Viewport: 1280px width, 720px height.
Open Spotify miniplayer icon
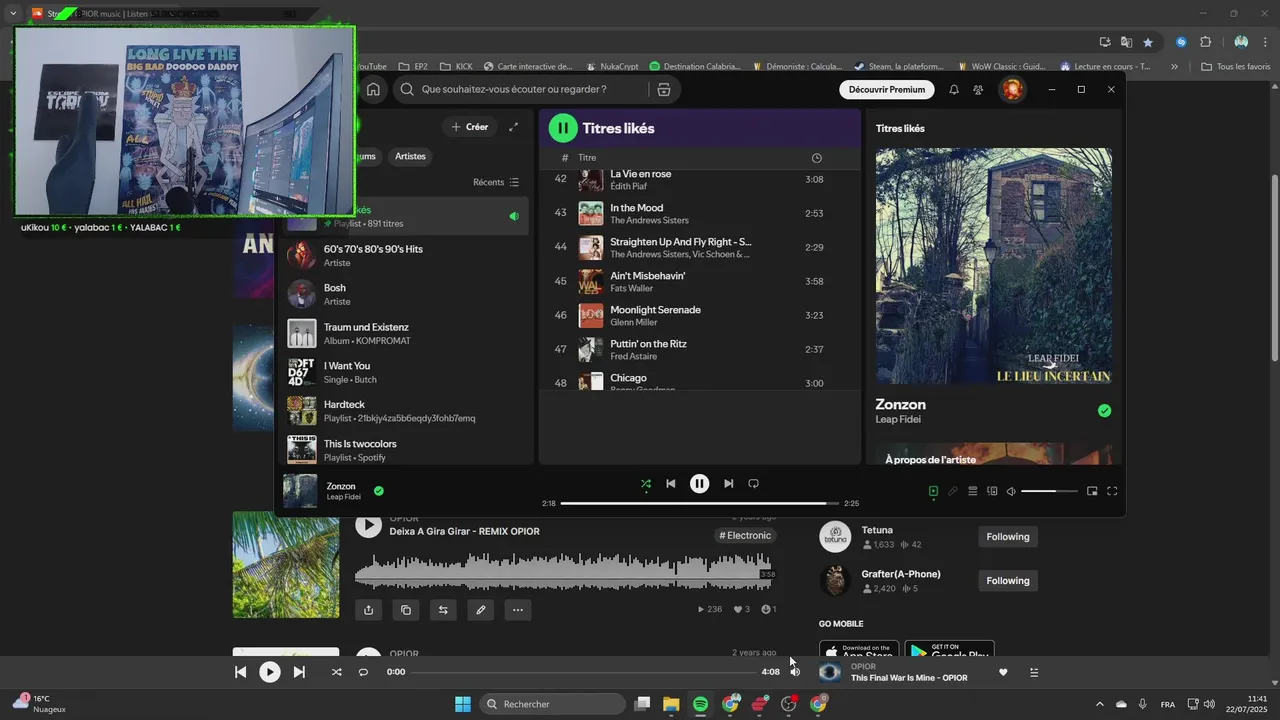click(x=1092, y=491)
